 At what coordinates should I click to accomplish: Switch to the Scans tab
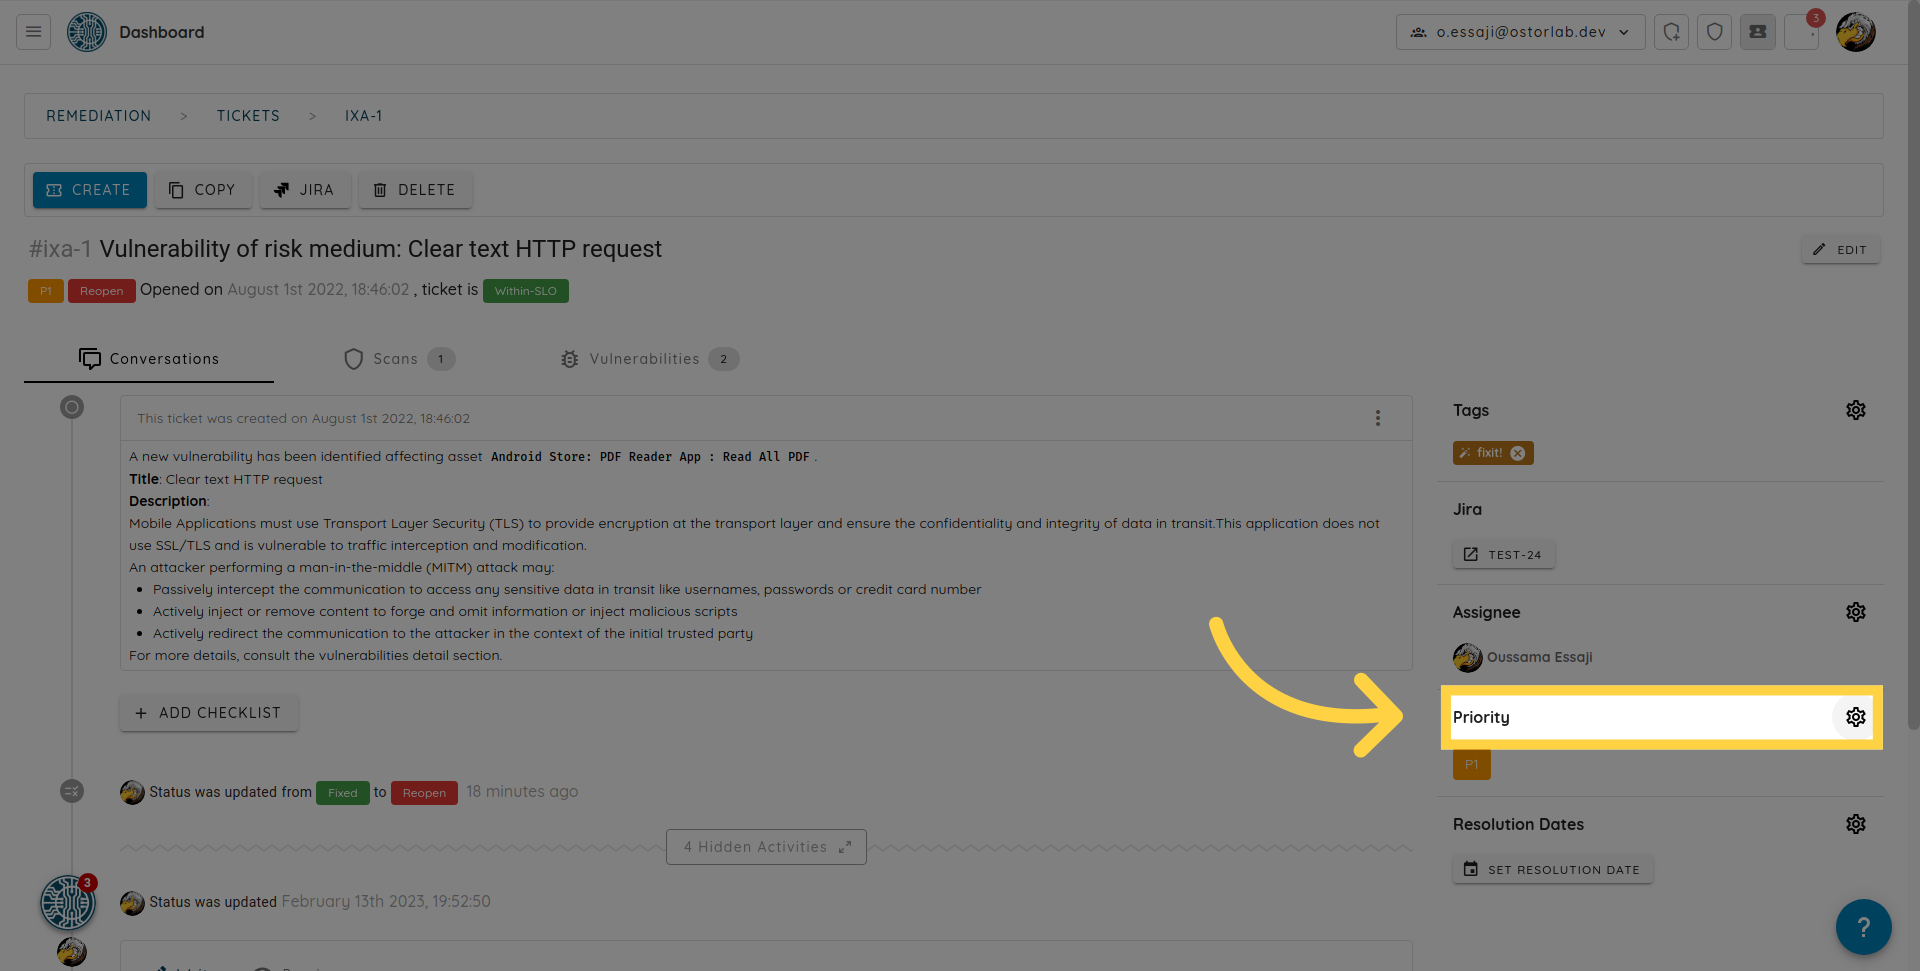click(x=397, y=359)
